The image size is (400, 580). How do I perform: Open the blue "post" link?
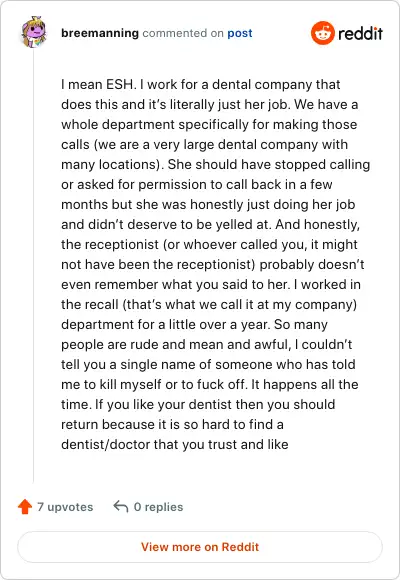pyautogui.click(x=240, y=33)
